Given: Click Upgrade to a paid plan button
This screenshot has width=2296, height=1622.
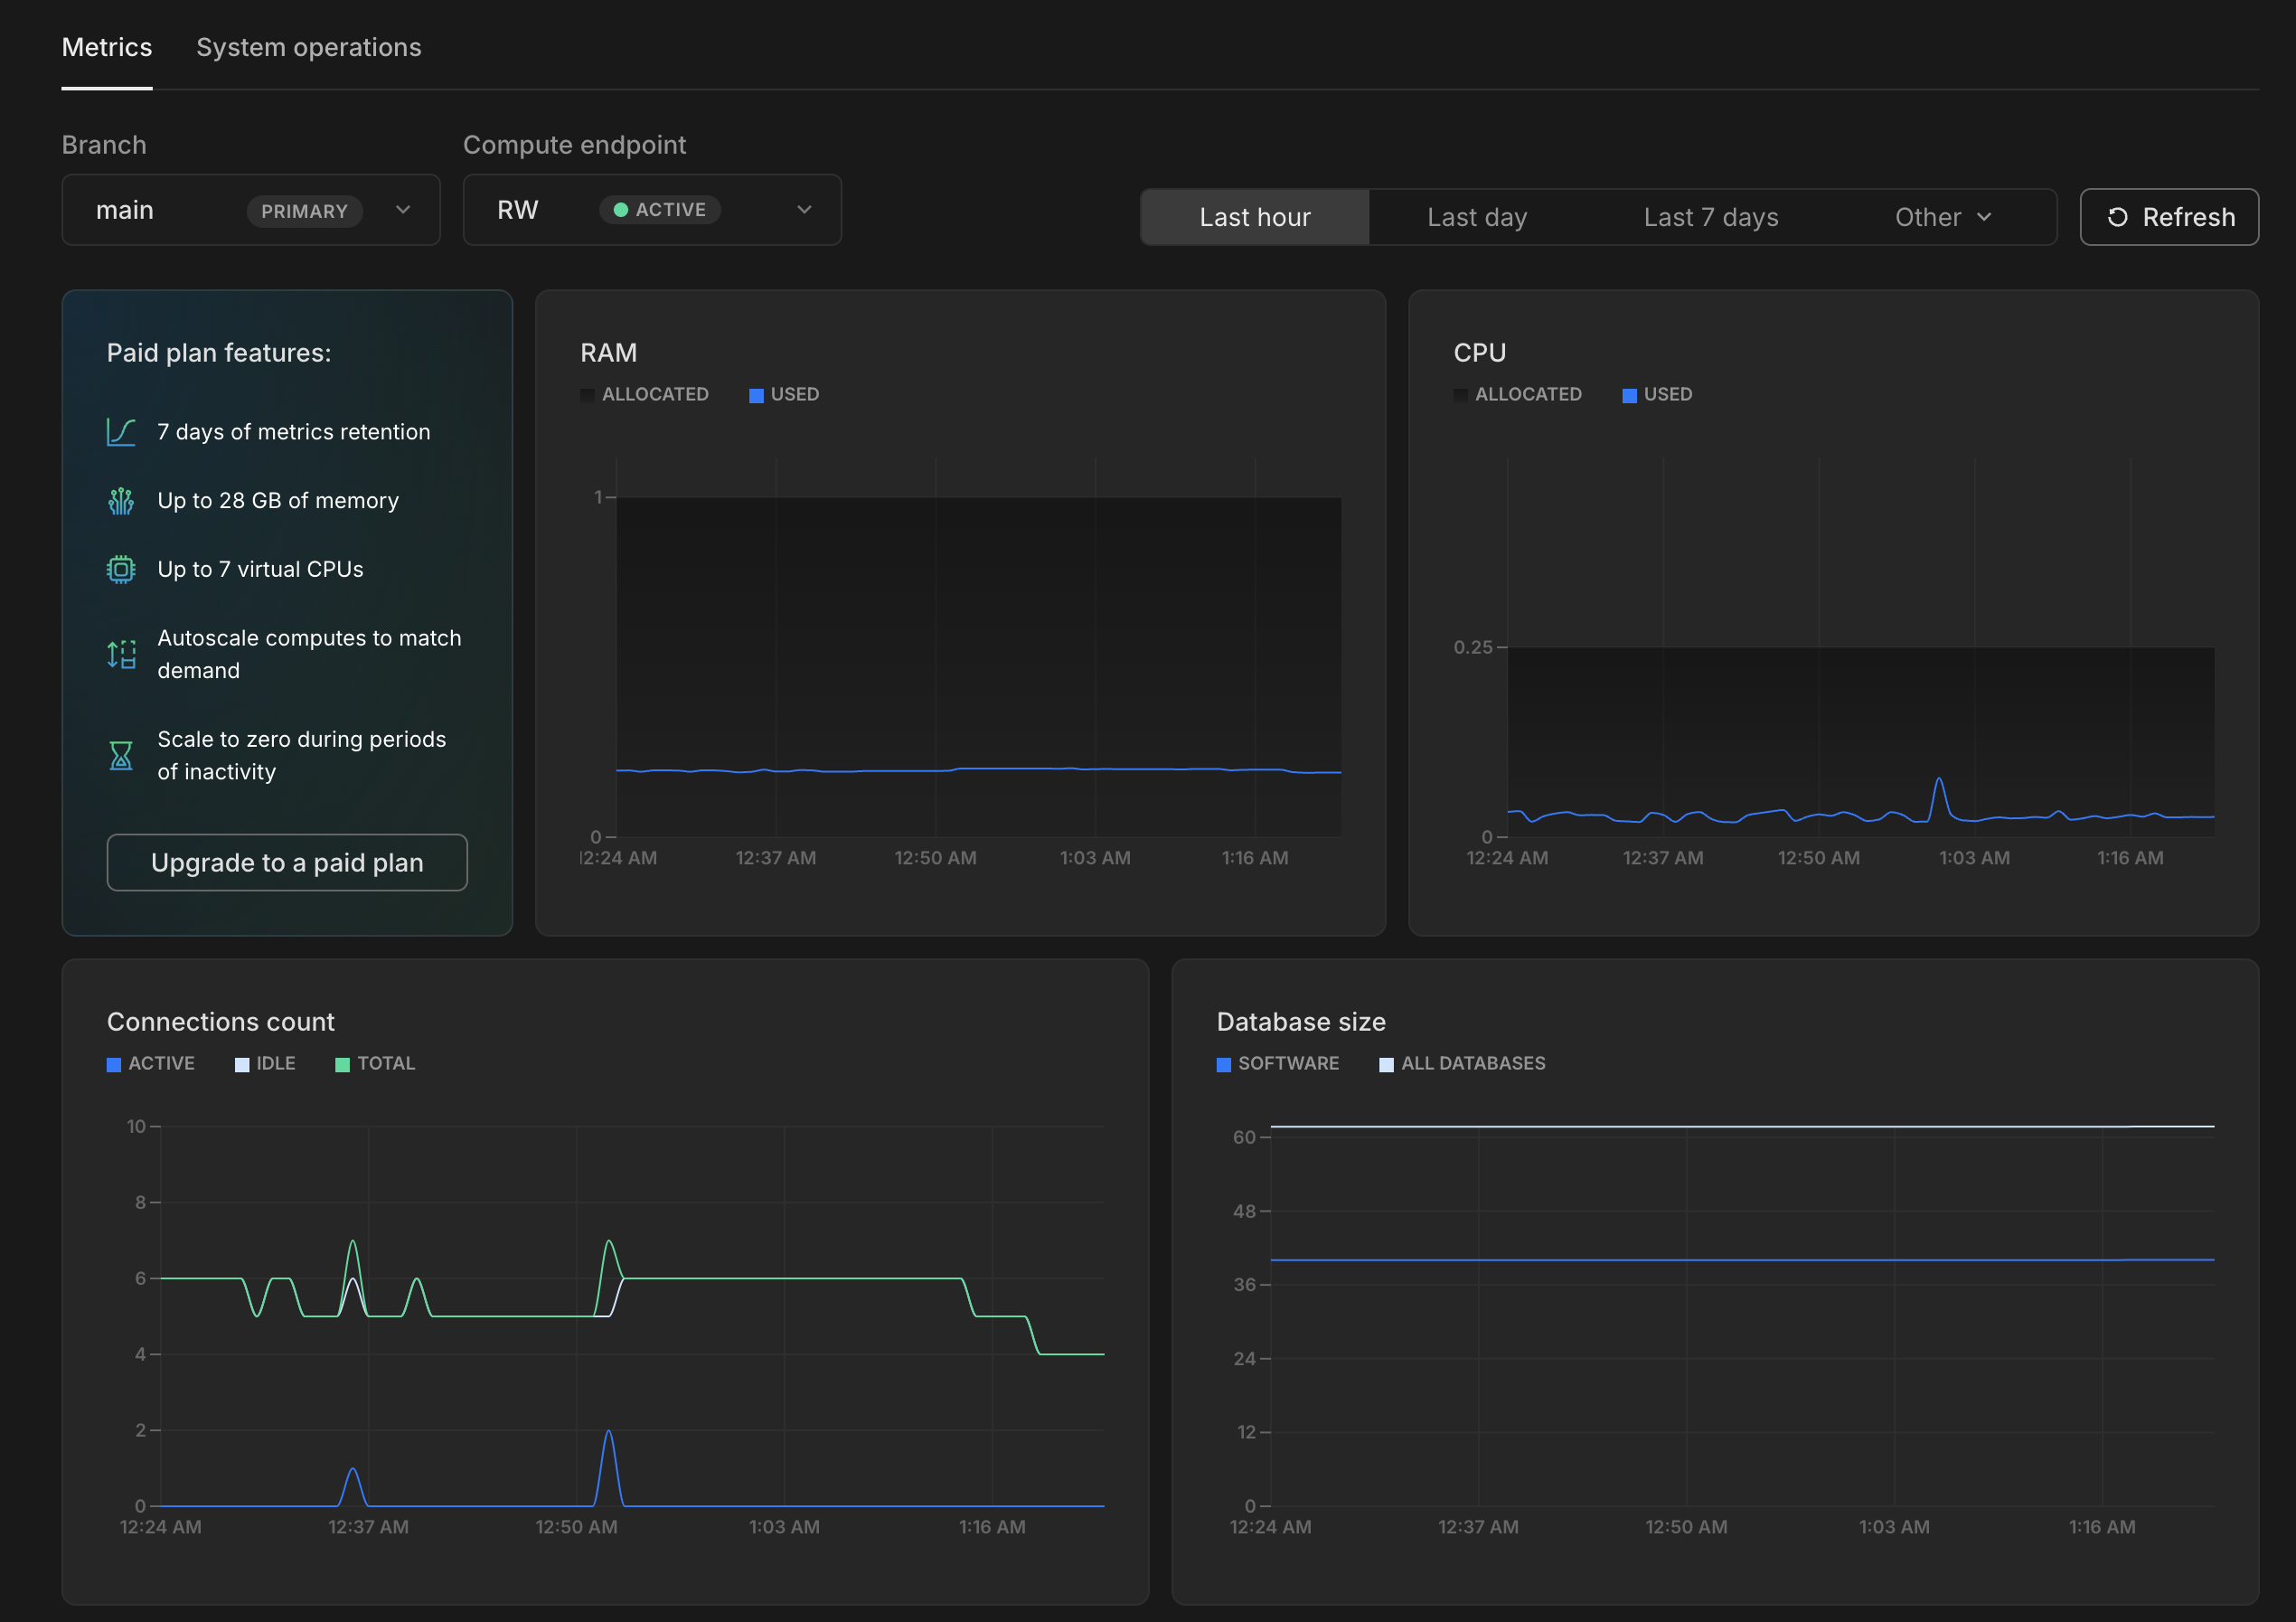Looking at the screenshot, I should [287, 862].
